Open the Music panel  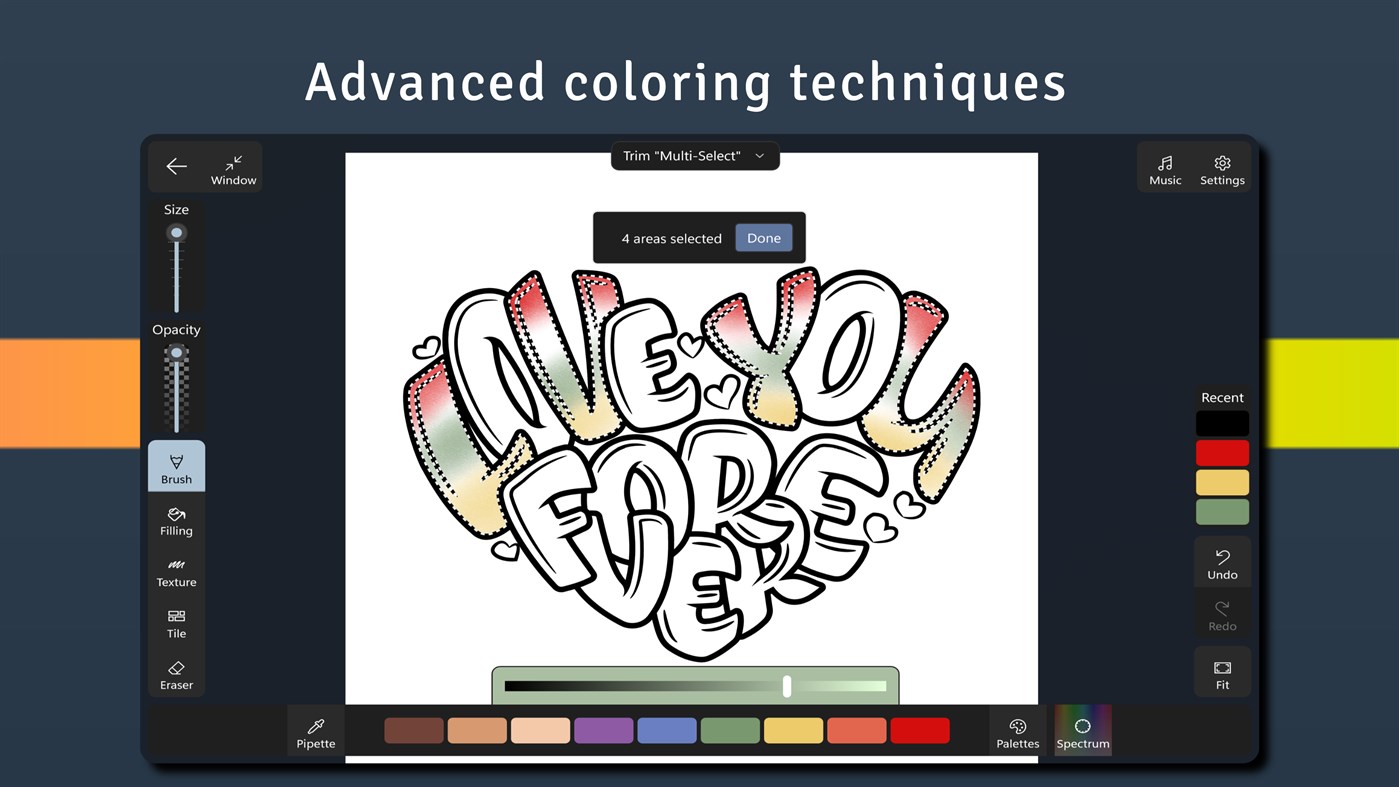click(x=1165, y=170)
